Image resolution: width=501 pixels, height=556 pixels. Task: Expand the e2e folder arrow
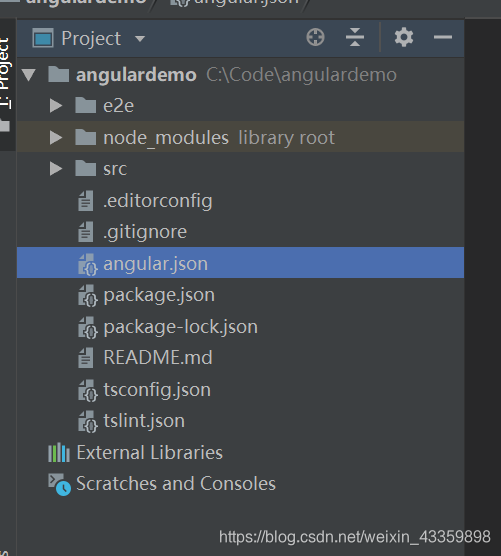[x=56, y=106]
